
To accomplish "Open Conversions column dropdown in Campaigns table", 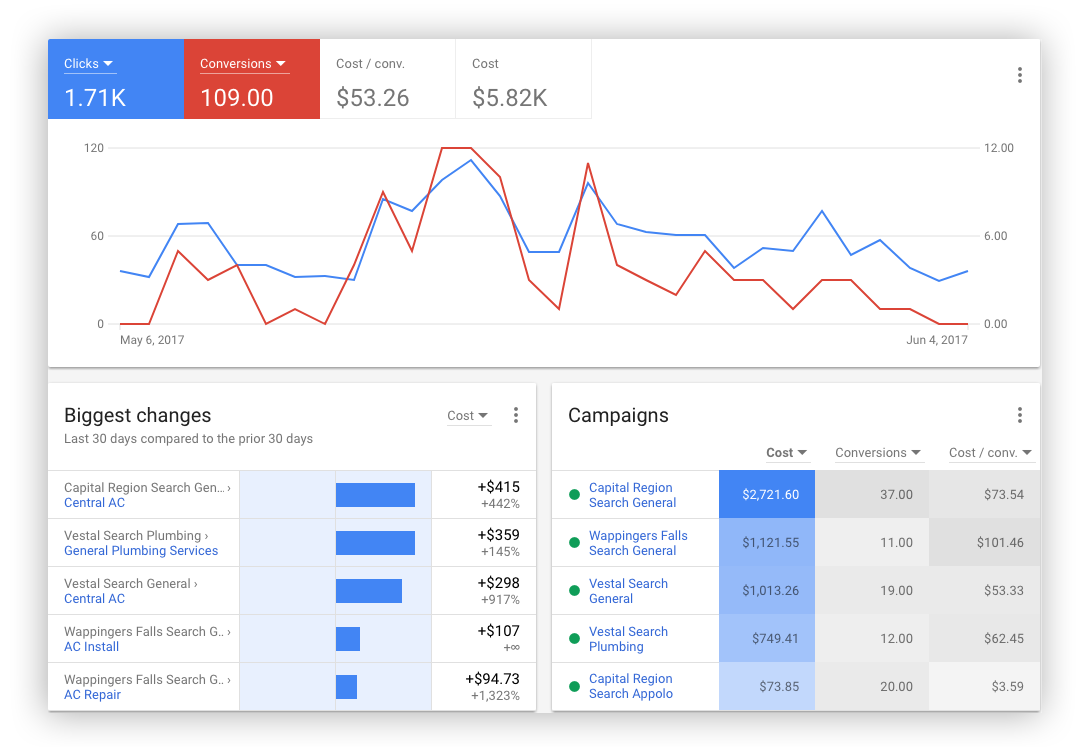I will (878, 452).
